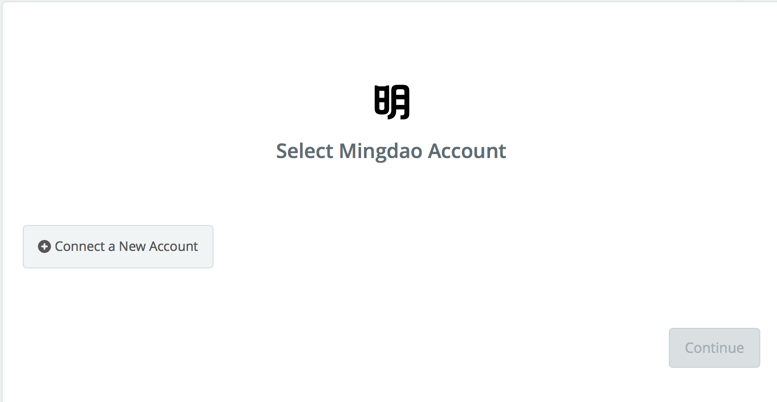Select the 'Select Mingdao Account' heading
Image resolution: width=777 pixels, height=402 pixels.
(391, 151)
